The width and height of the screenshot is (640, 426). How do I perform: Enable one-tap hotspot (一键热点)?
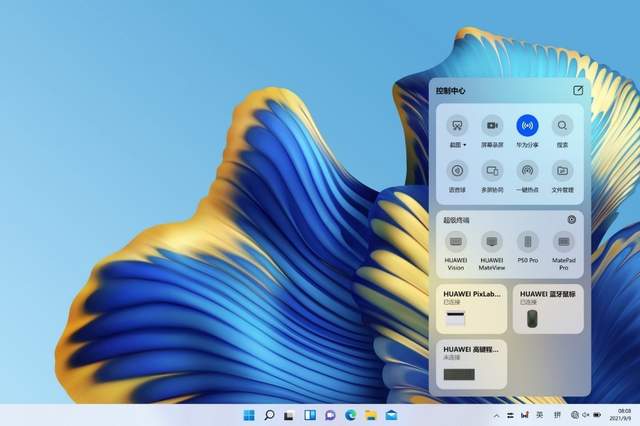(x=527, y=171)
